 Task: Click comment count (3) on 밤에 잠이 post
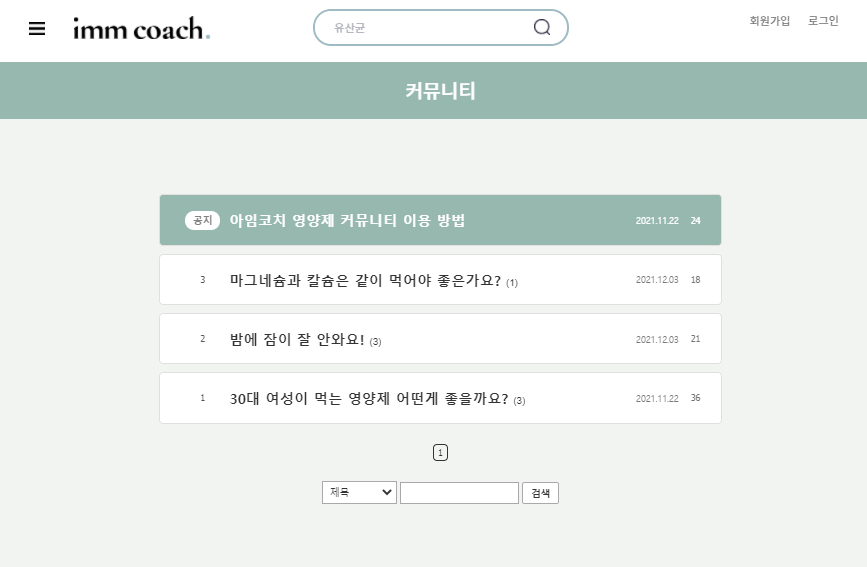[375, 342]
